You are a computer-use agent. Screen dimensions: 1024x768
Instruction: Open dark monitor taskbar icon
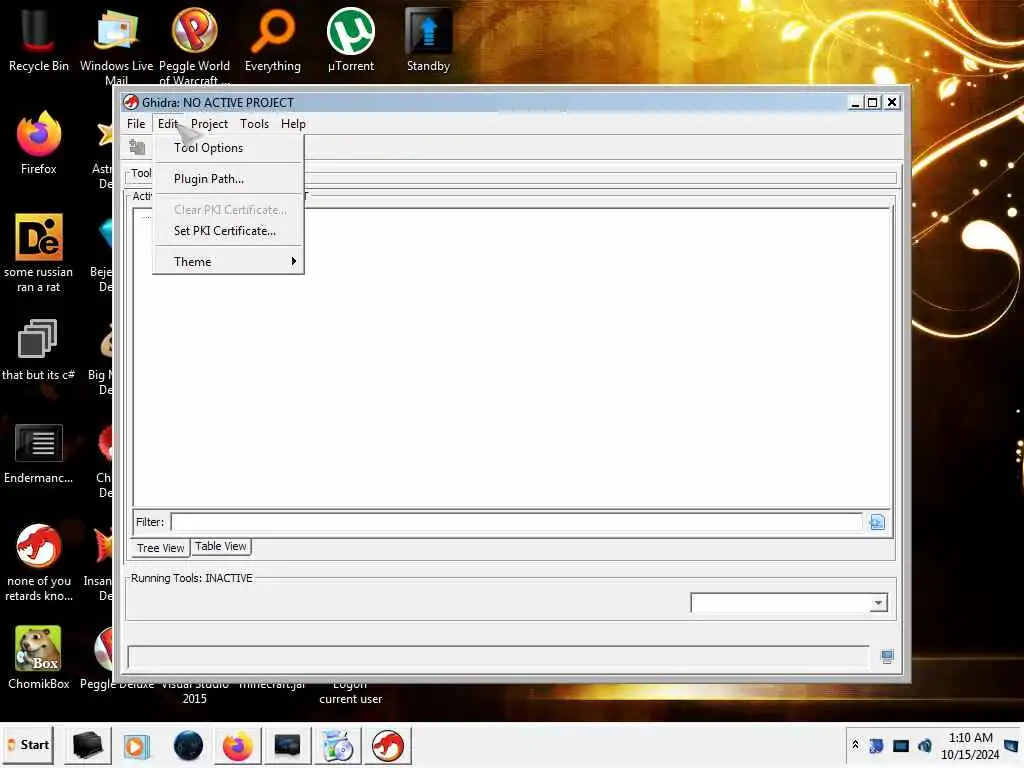click(x=287, y=746)
